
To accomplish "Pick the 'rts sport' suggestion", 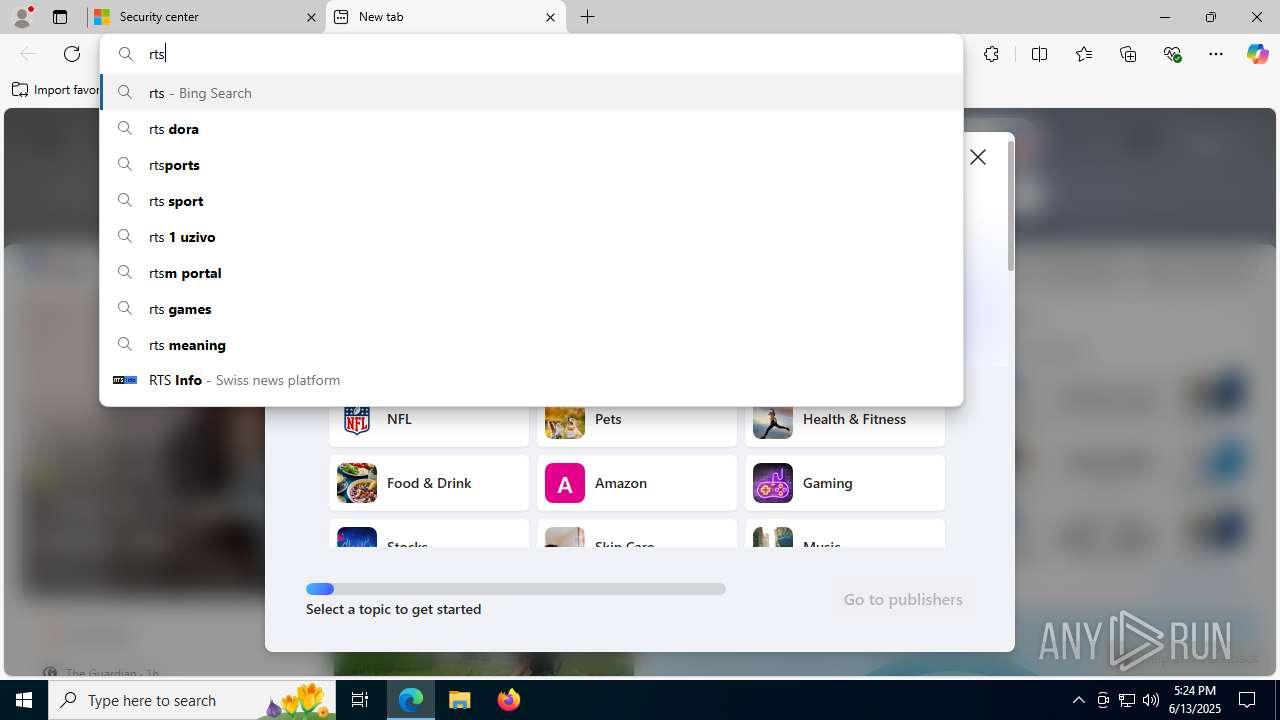I will pyautogui.click(x=531, y=201).
